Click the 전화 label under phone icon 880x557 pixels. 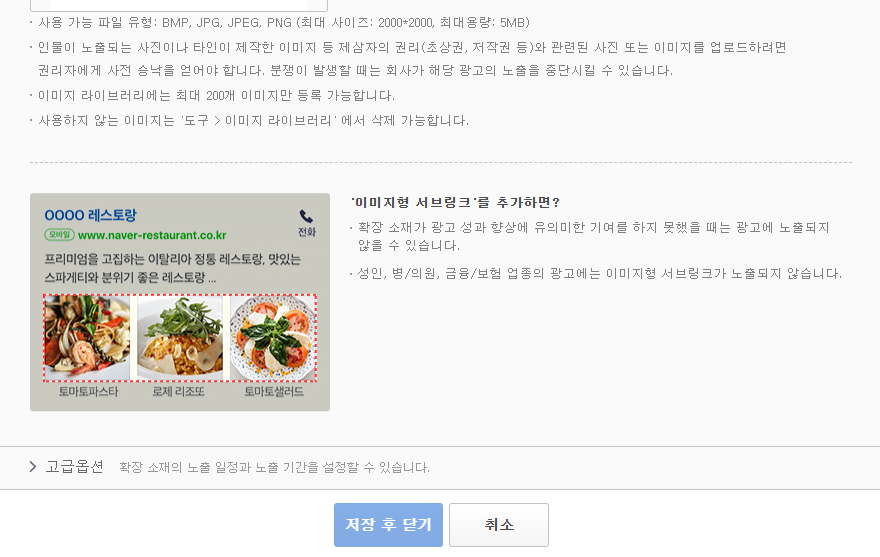point(306,232)
